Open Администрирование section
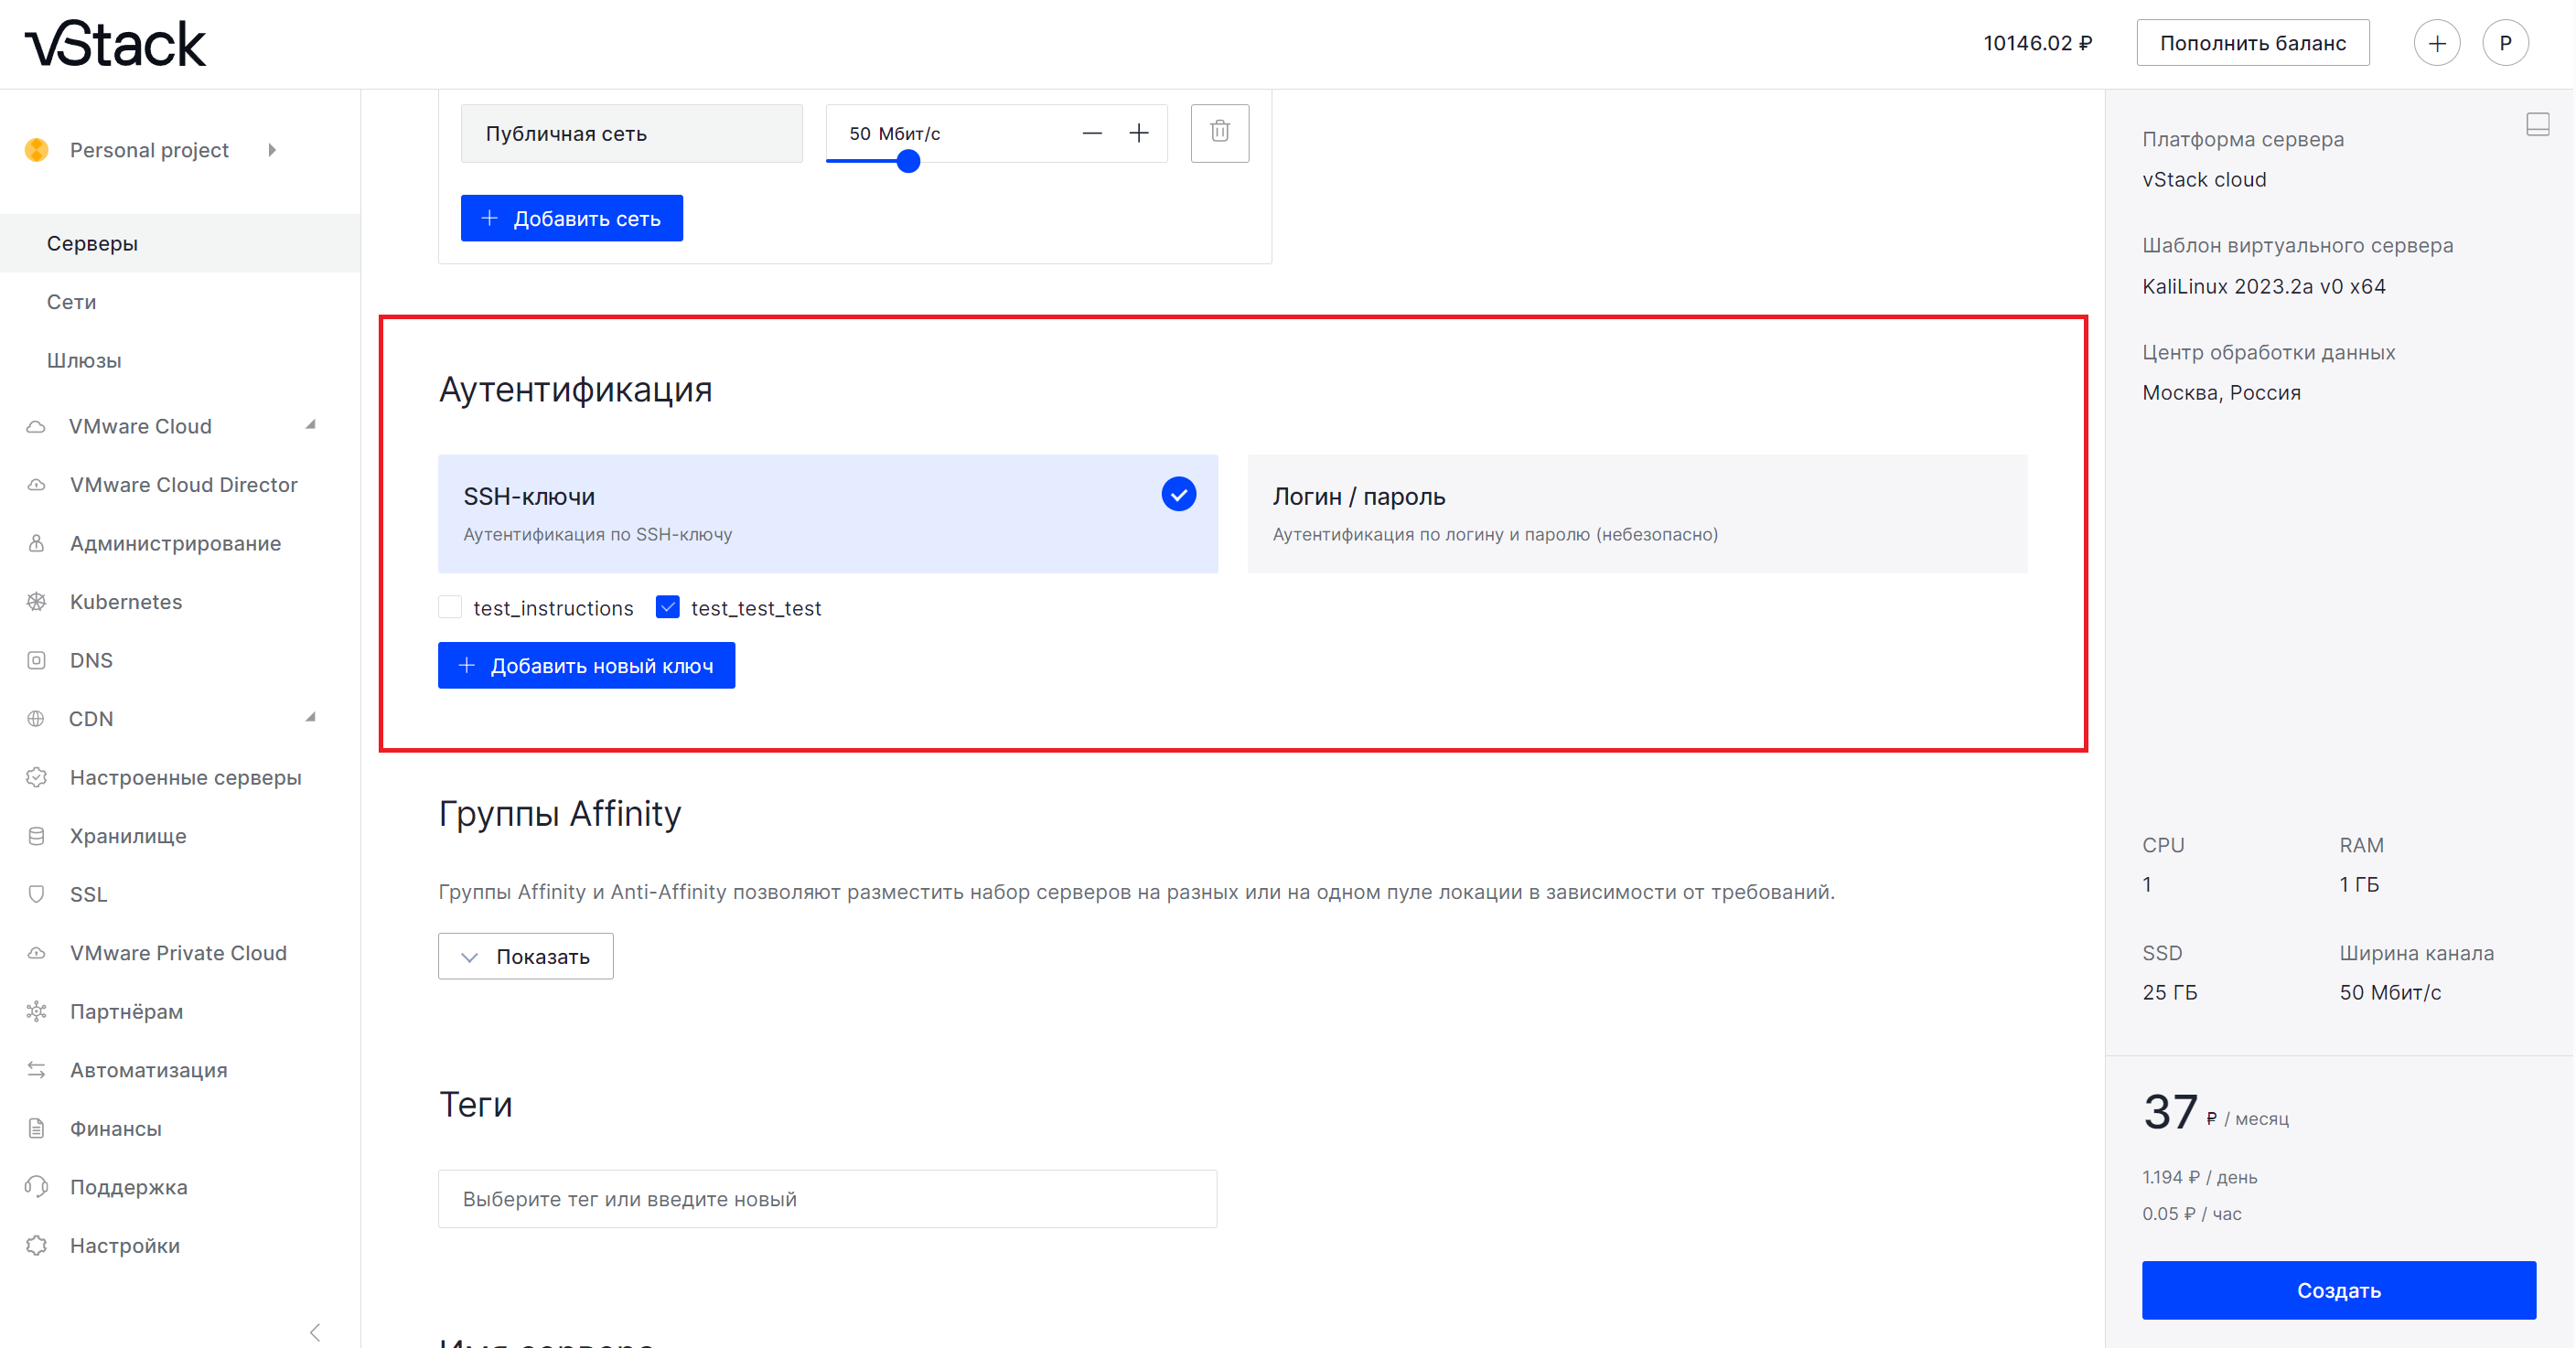 pyautogui.click(x=176, y=543)
